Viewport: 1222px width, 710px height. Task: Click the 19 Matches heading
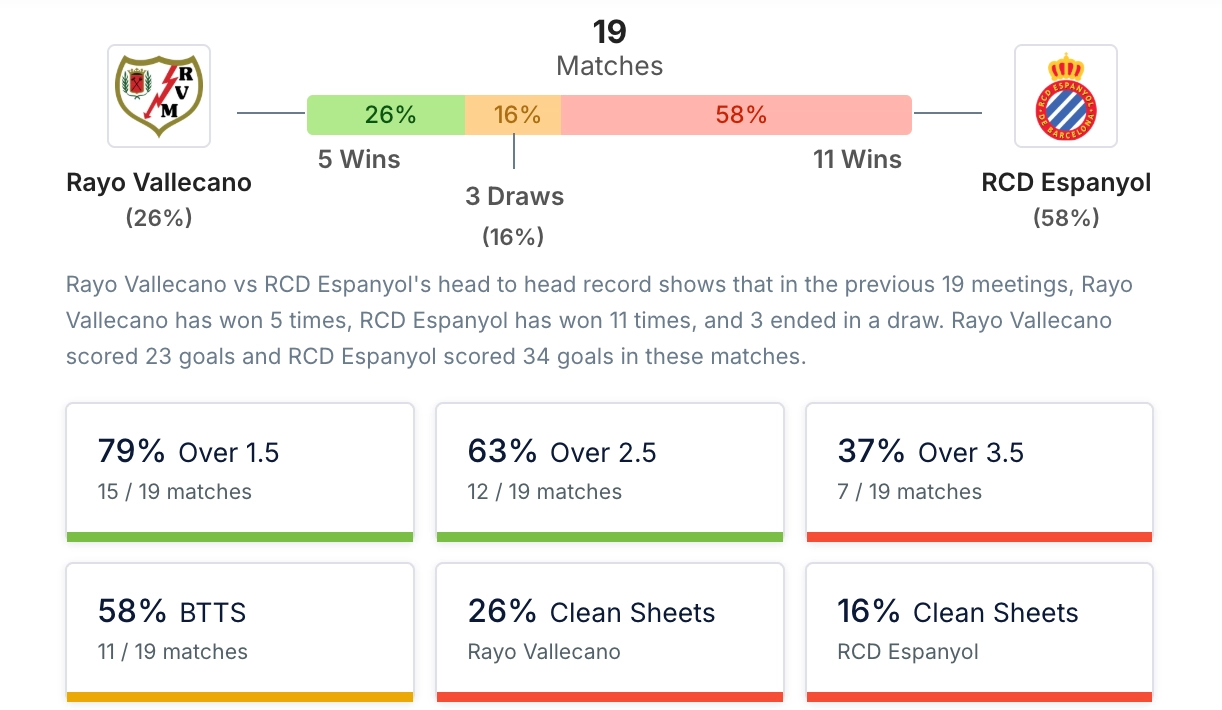click(x=610, y=48)
